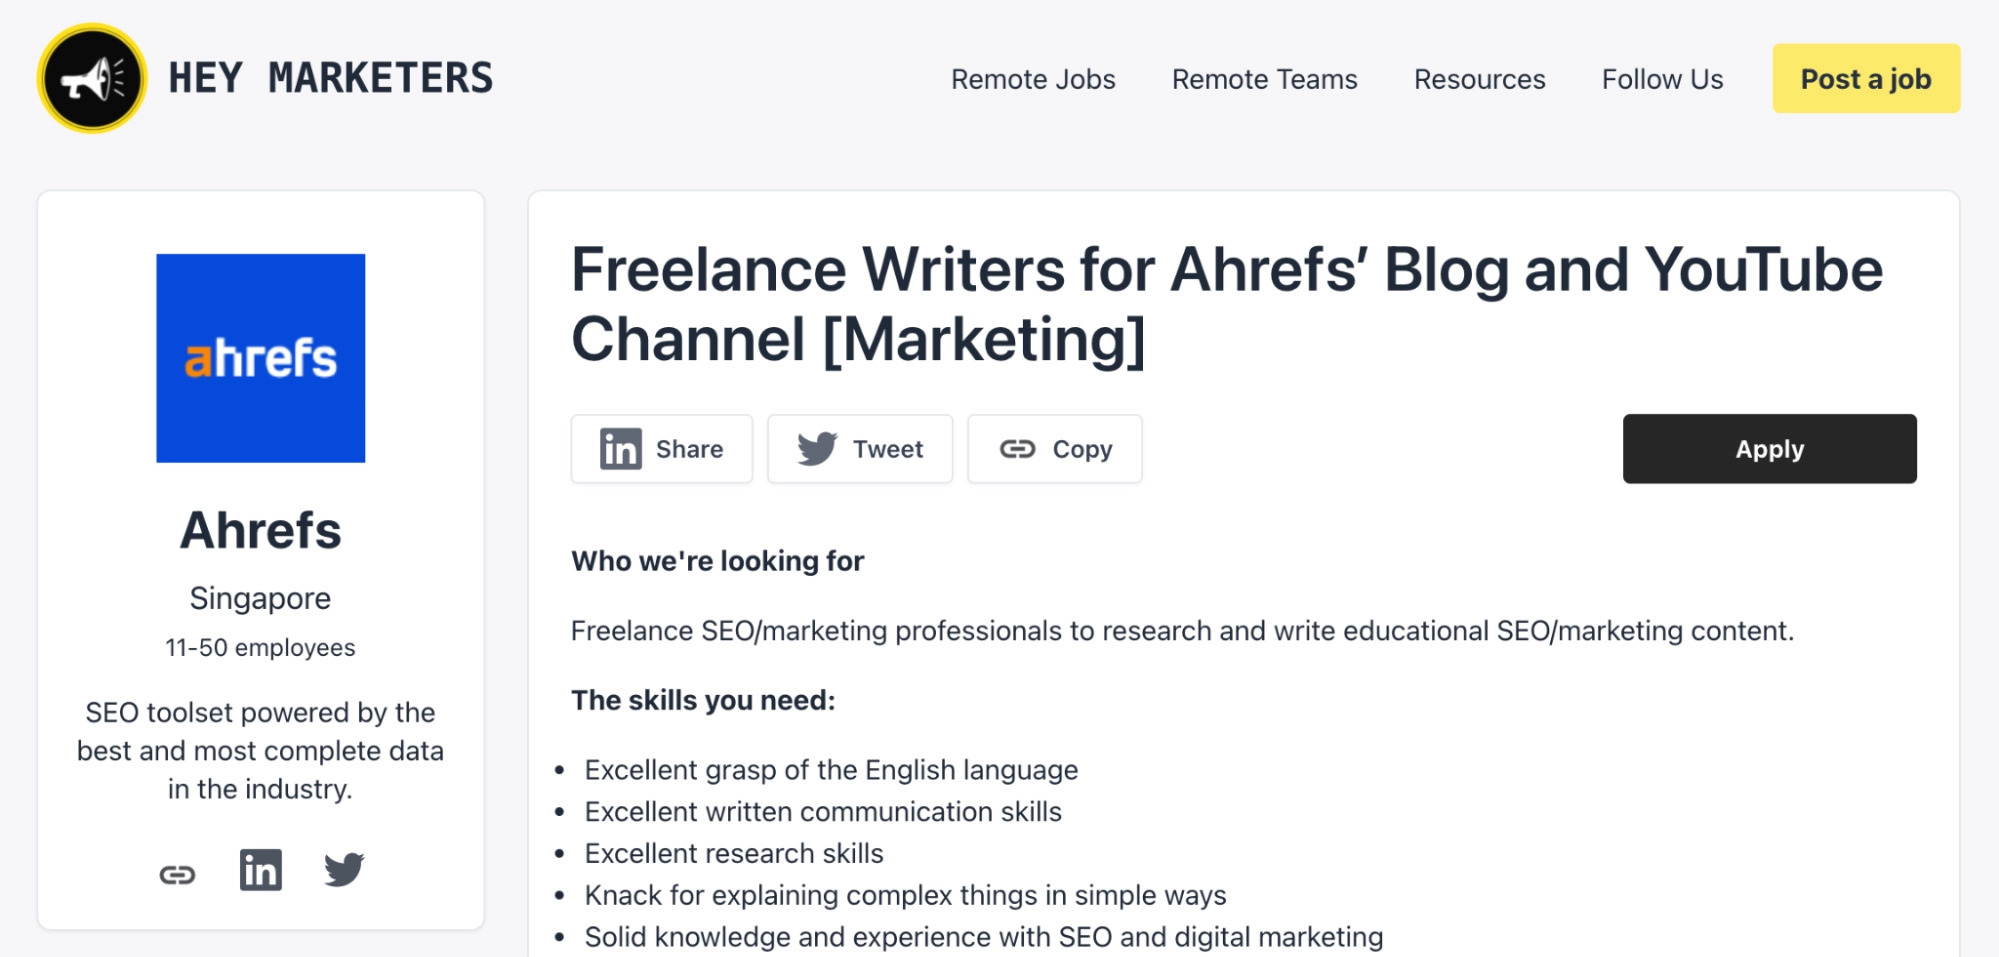The image size is (1999, 957).
Task: Open Ahrefs' Twitter profile from the sidebar
Action: 344,871
